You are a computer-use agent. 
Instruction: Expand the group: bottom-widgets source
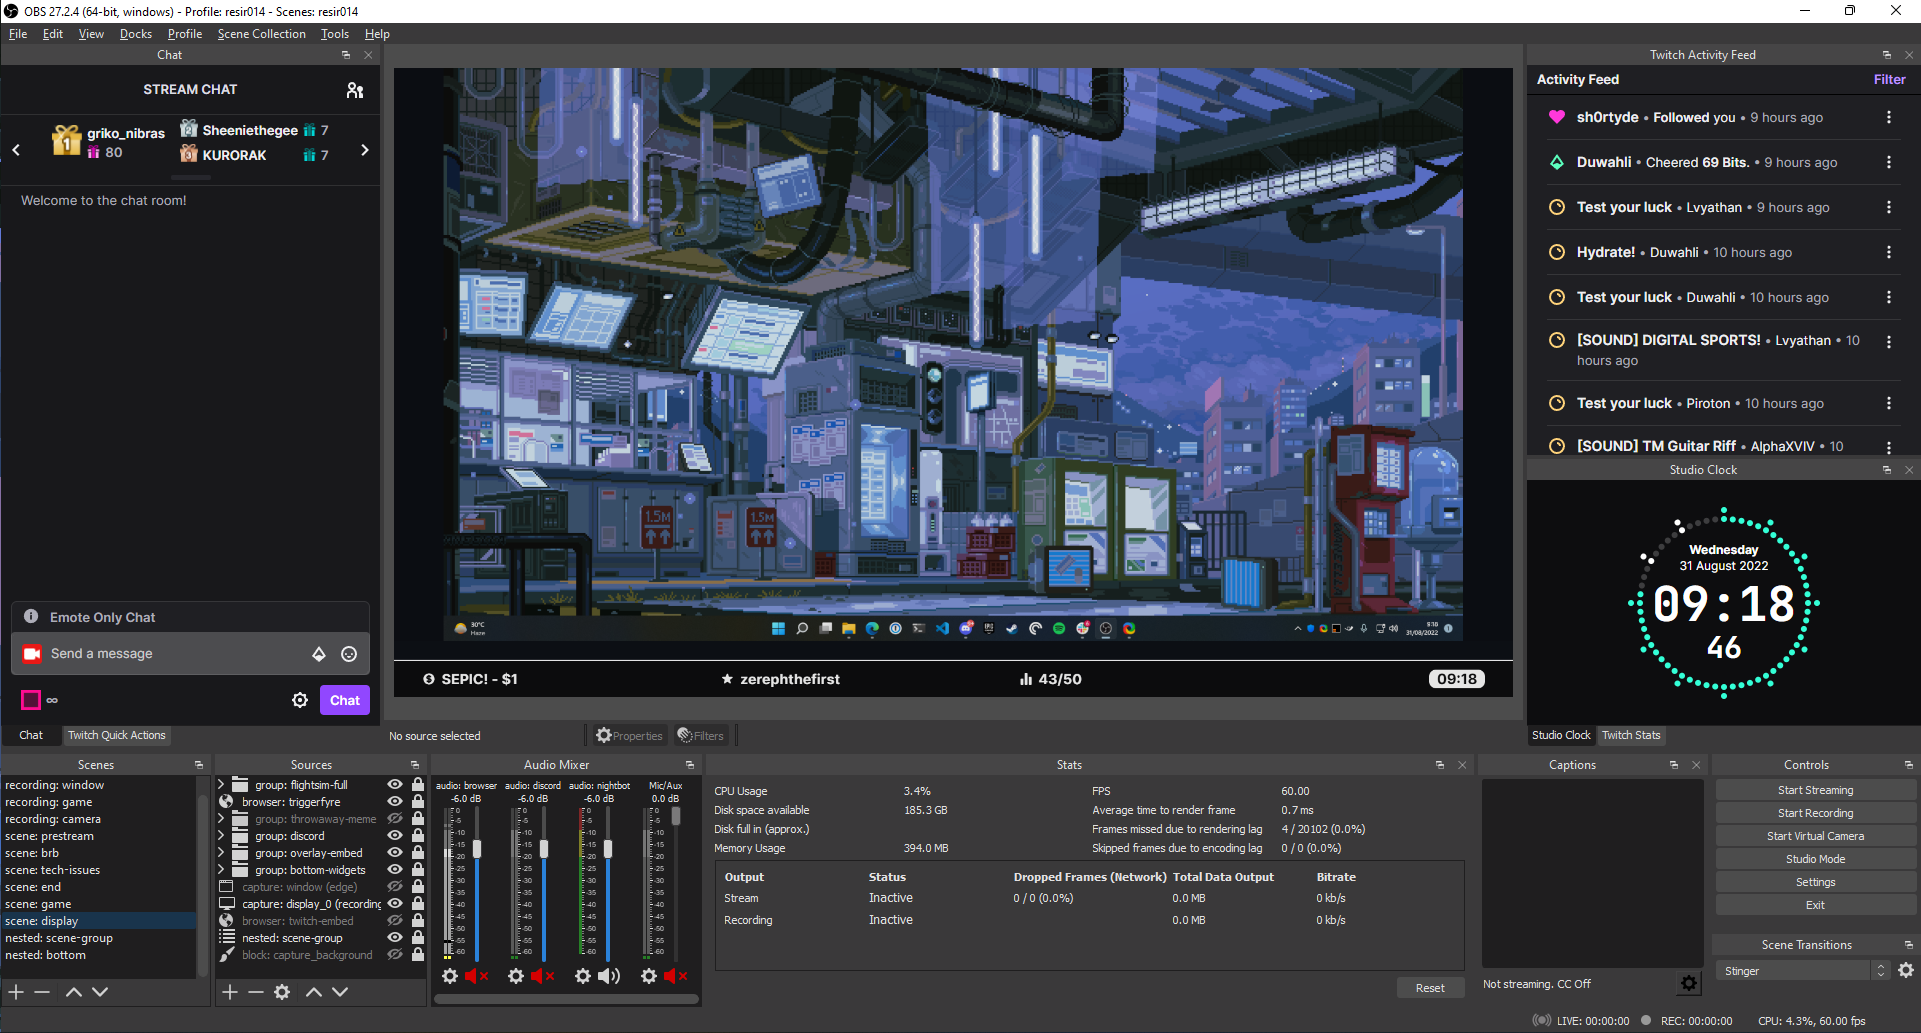click(222, 870)
